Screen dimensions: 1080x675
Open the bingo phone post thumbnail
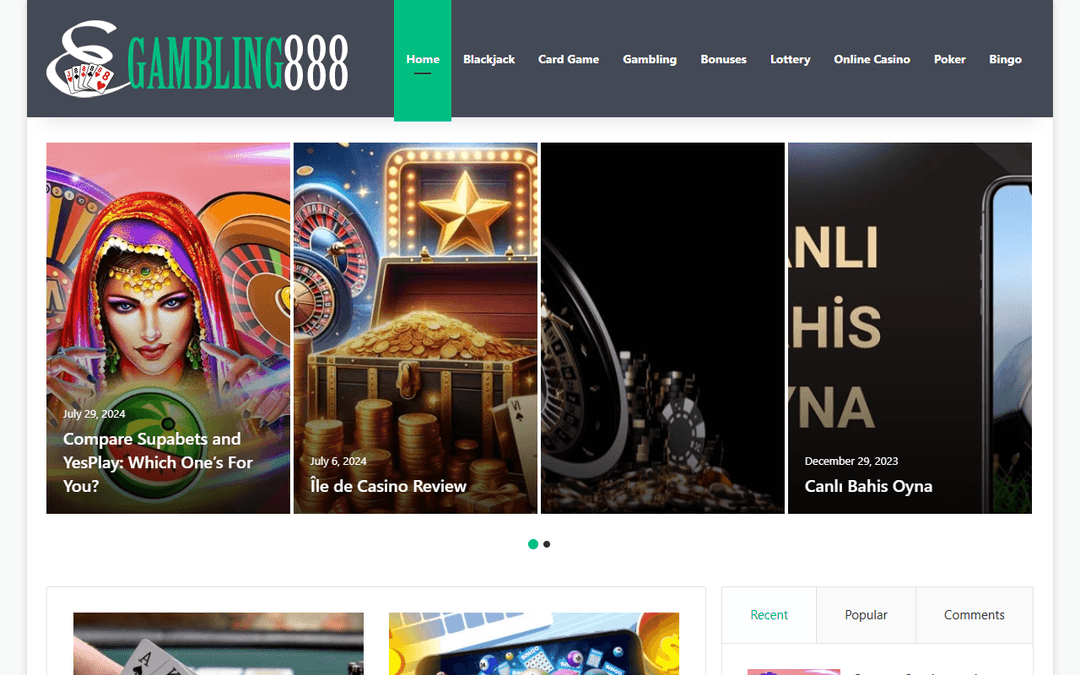pyautogui.click(x=534, y=644)
